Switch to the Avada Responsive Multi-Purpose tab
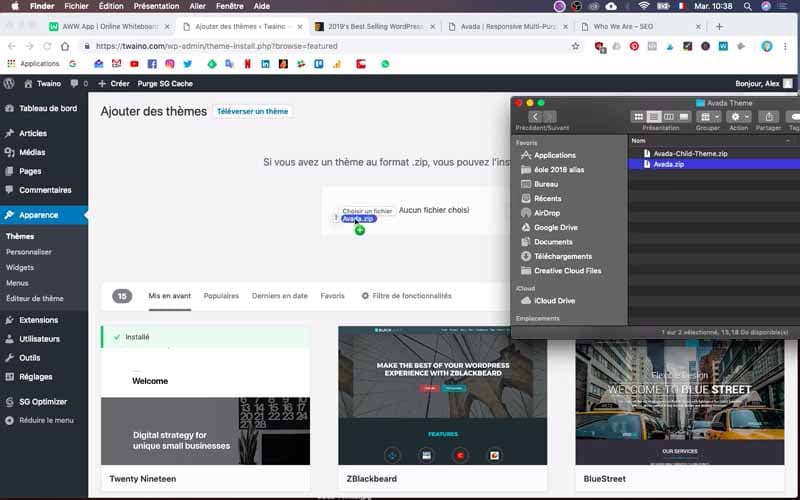 coord(508,27)
